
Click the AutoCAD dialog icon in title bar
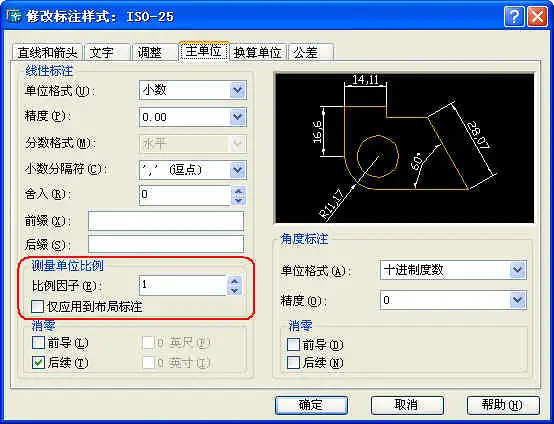14,16
